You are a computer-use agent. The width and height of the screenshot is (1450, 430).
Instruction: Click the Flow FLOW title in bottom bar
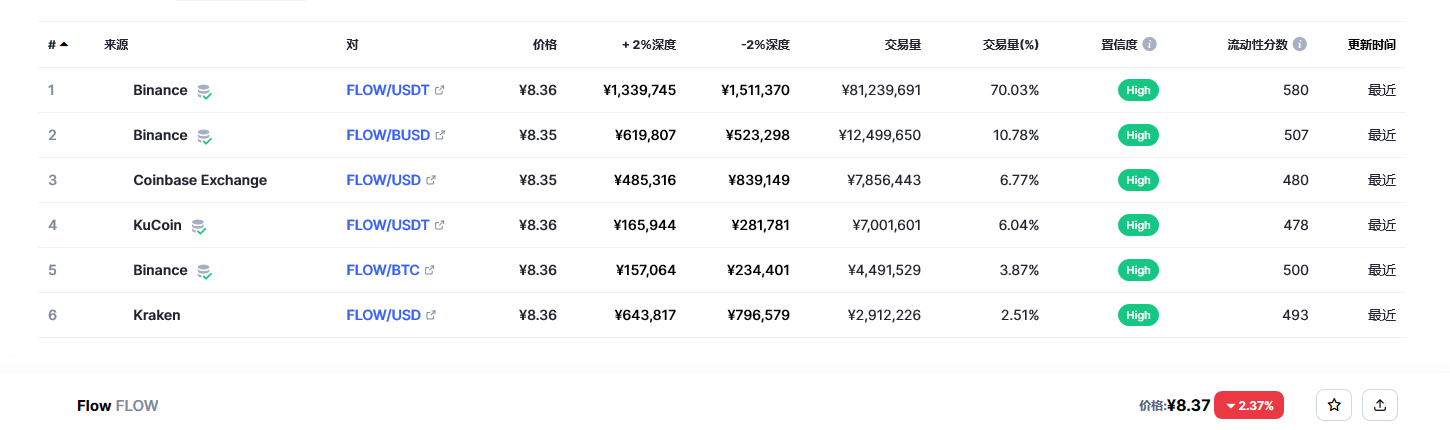118,406
